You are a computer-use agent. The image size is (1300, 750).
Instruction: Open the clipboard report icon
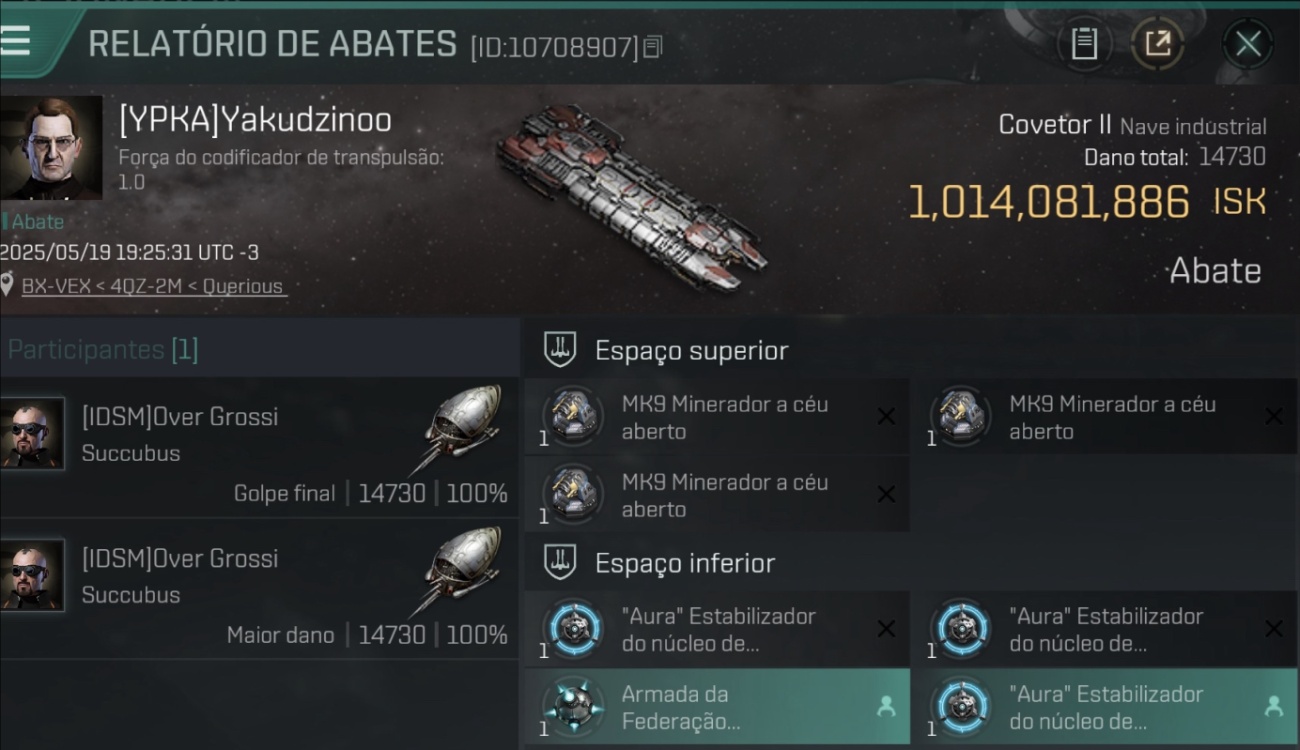click(x=1084, y=43)
